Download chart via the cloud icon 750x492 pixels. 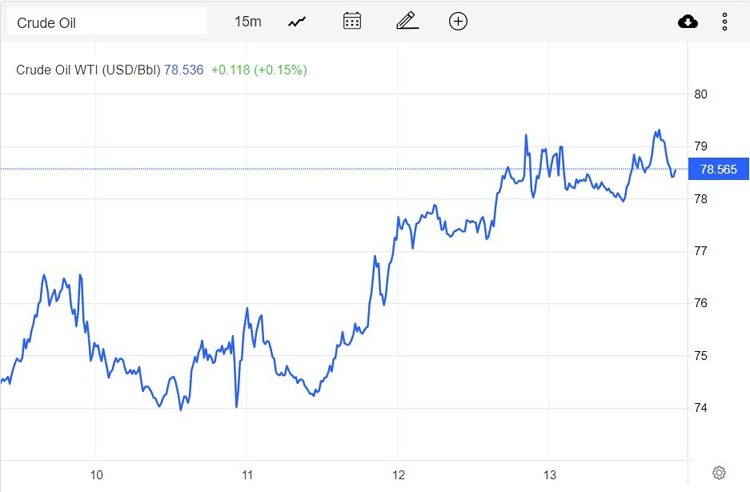click(688, 21)
